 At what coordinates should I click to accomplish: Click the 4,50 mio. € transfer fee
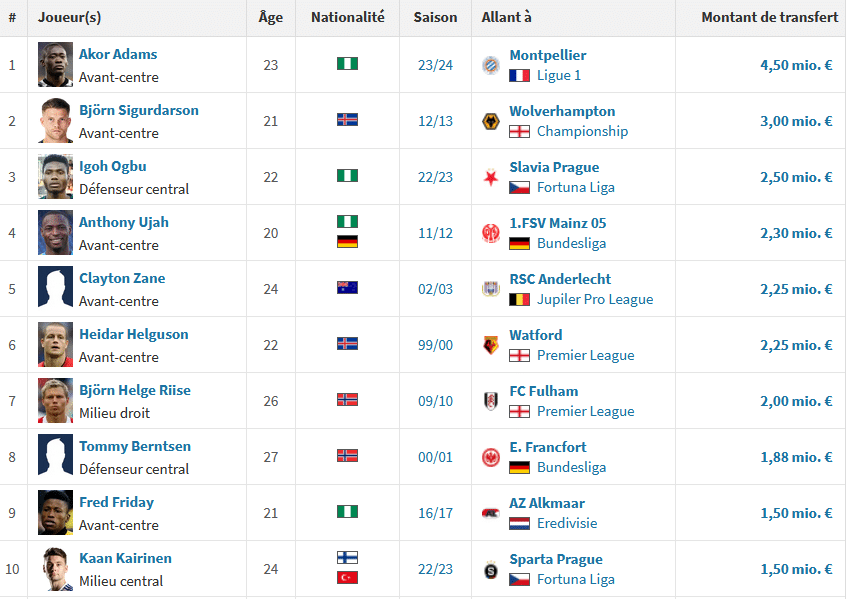[x=796, y=65]
